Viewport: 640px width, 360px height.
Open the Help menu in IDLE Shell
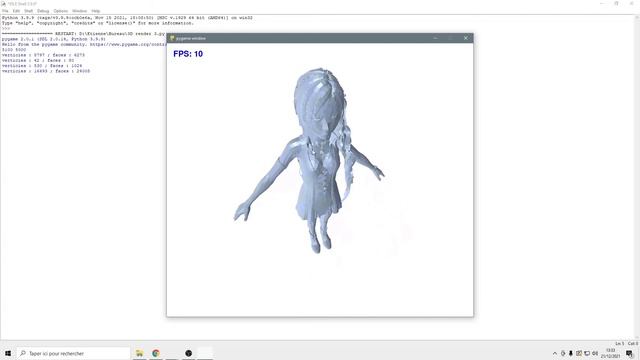click(96, 11)
